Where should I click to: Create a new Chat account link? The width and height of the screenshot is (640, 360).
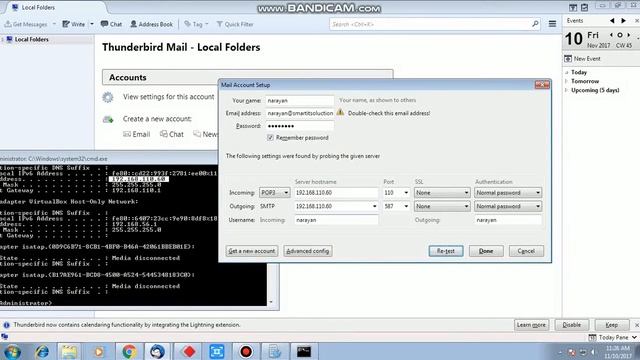point(172,134)
